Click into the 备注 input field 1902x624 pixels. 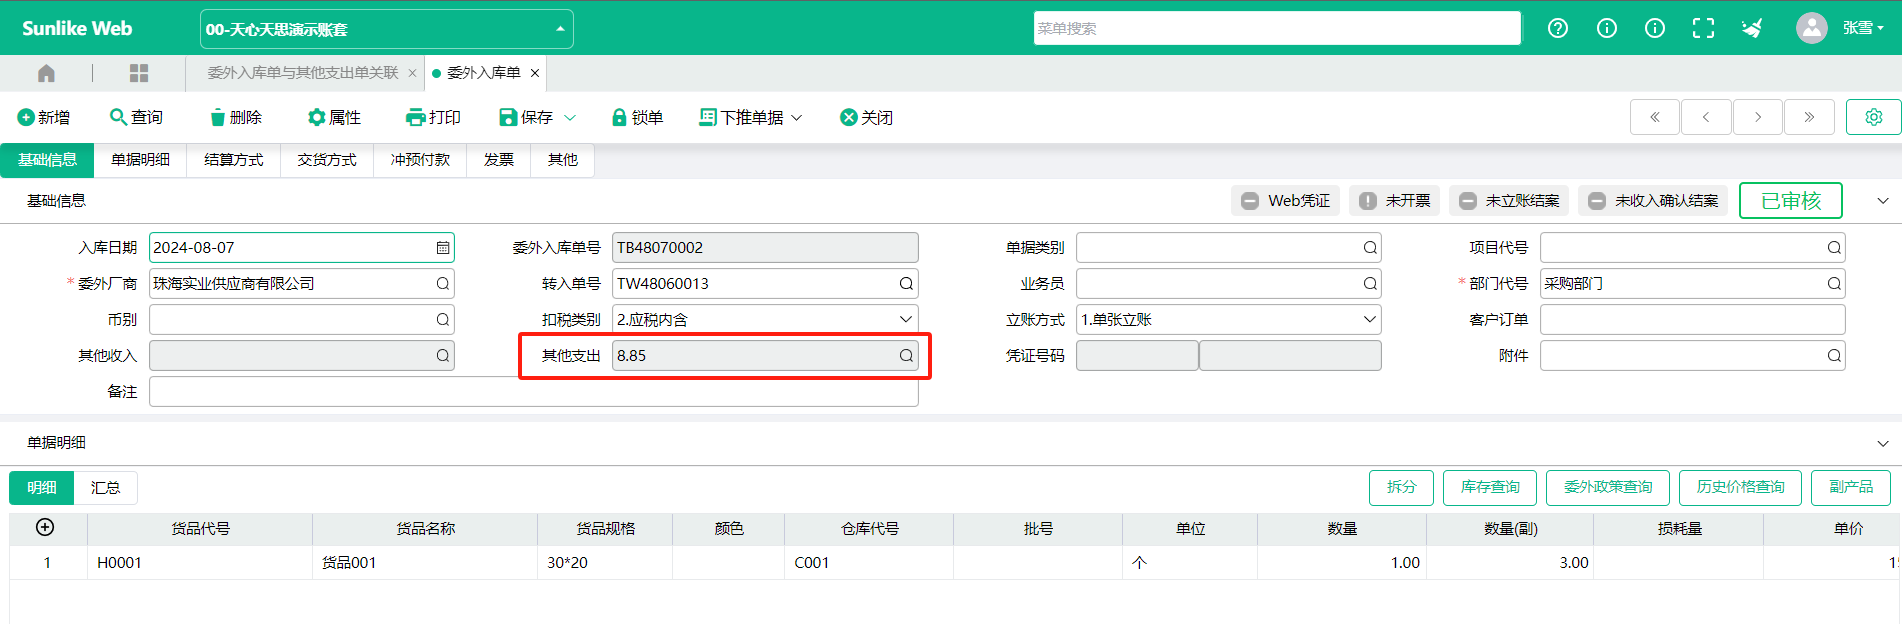[533, 392]
